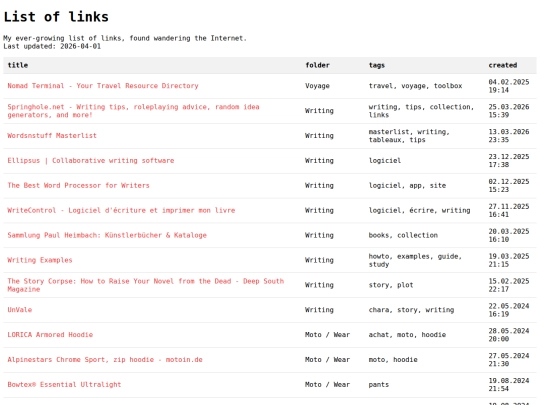The width and height of the screenshot is (540, 405).
Task: Open the Alpinestars Chrome Sport hoodie link
Action: tap(105, 360)
